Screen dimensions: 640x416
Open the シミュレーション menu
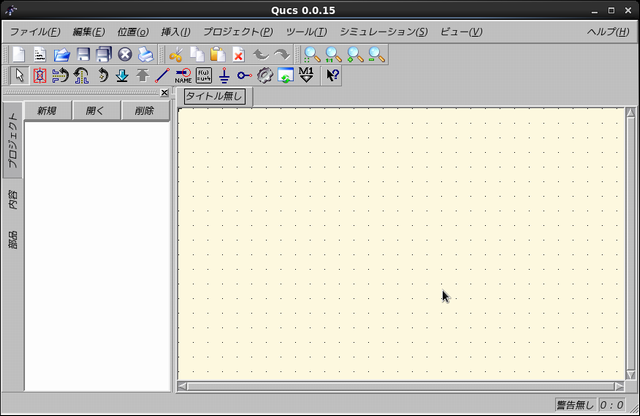coord(383,31)
